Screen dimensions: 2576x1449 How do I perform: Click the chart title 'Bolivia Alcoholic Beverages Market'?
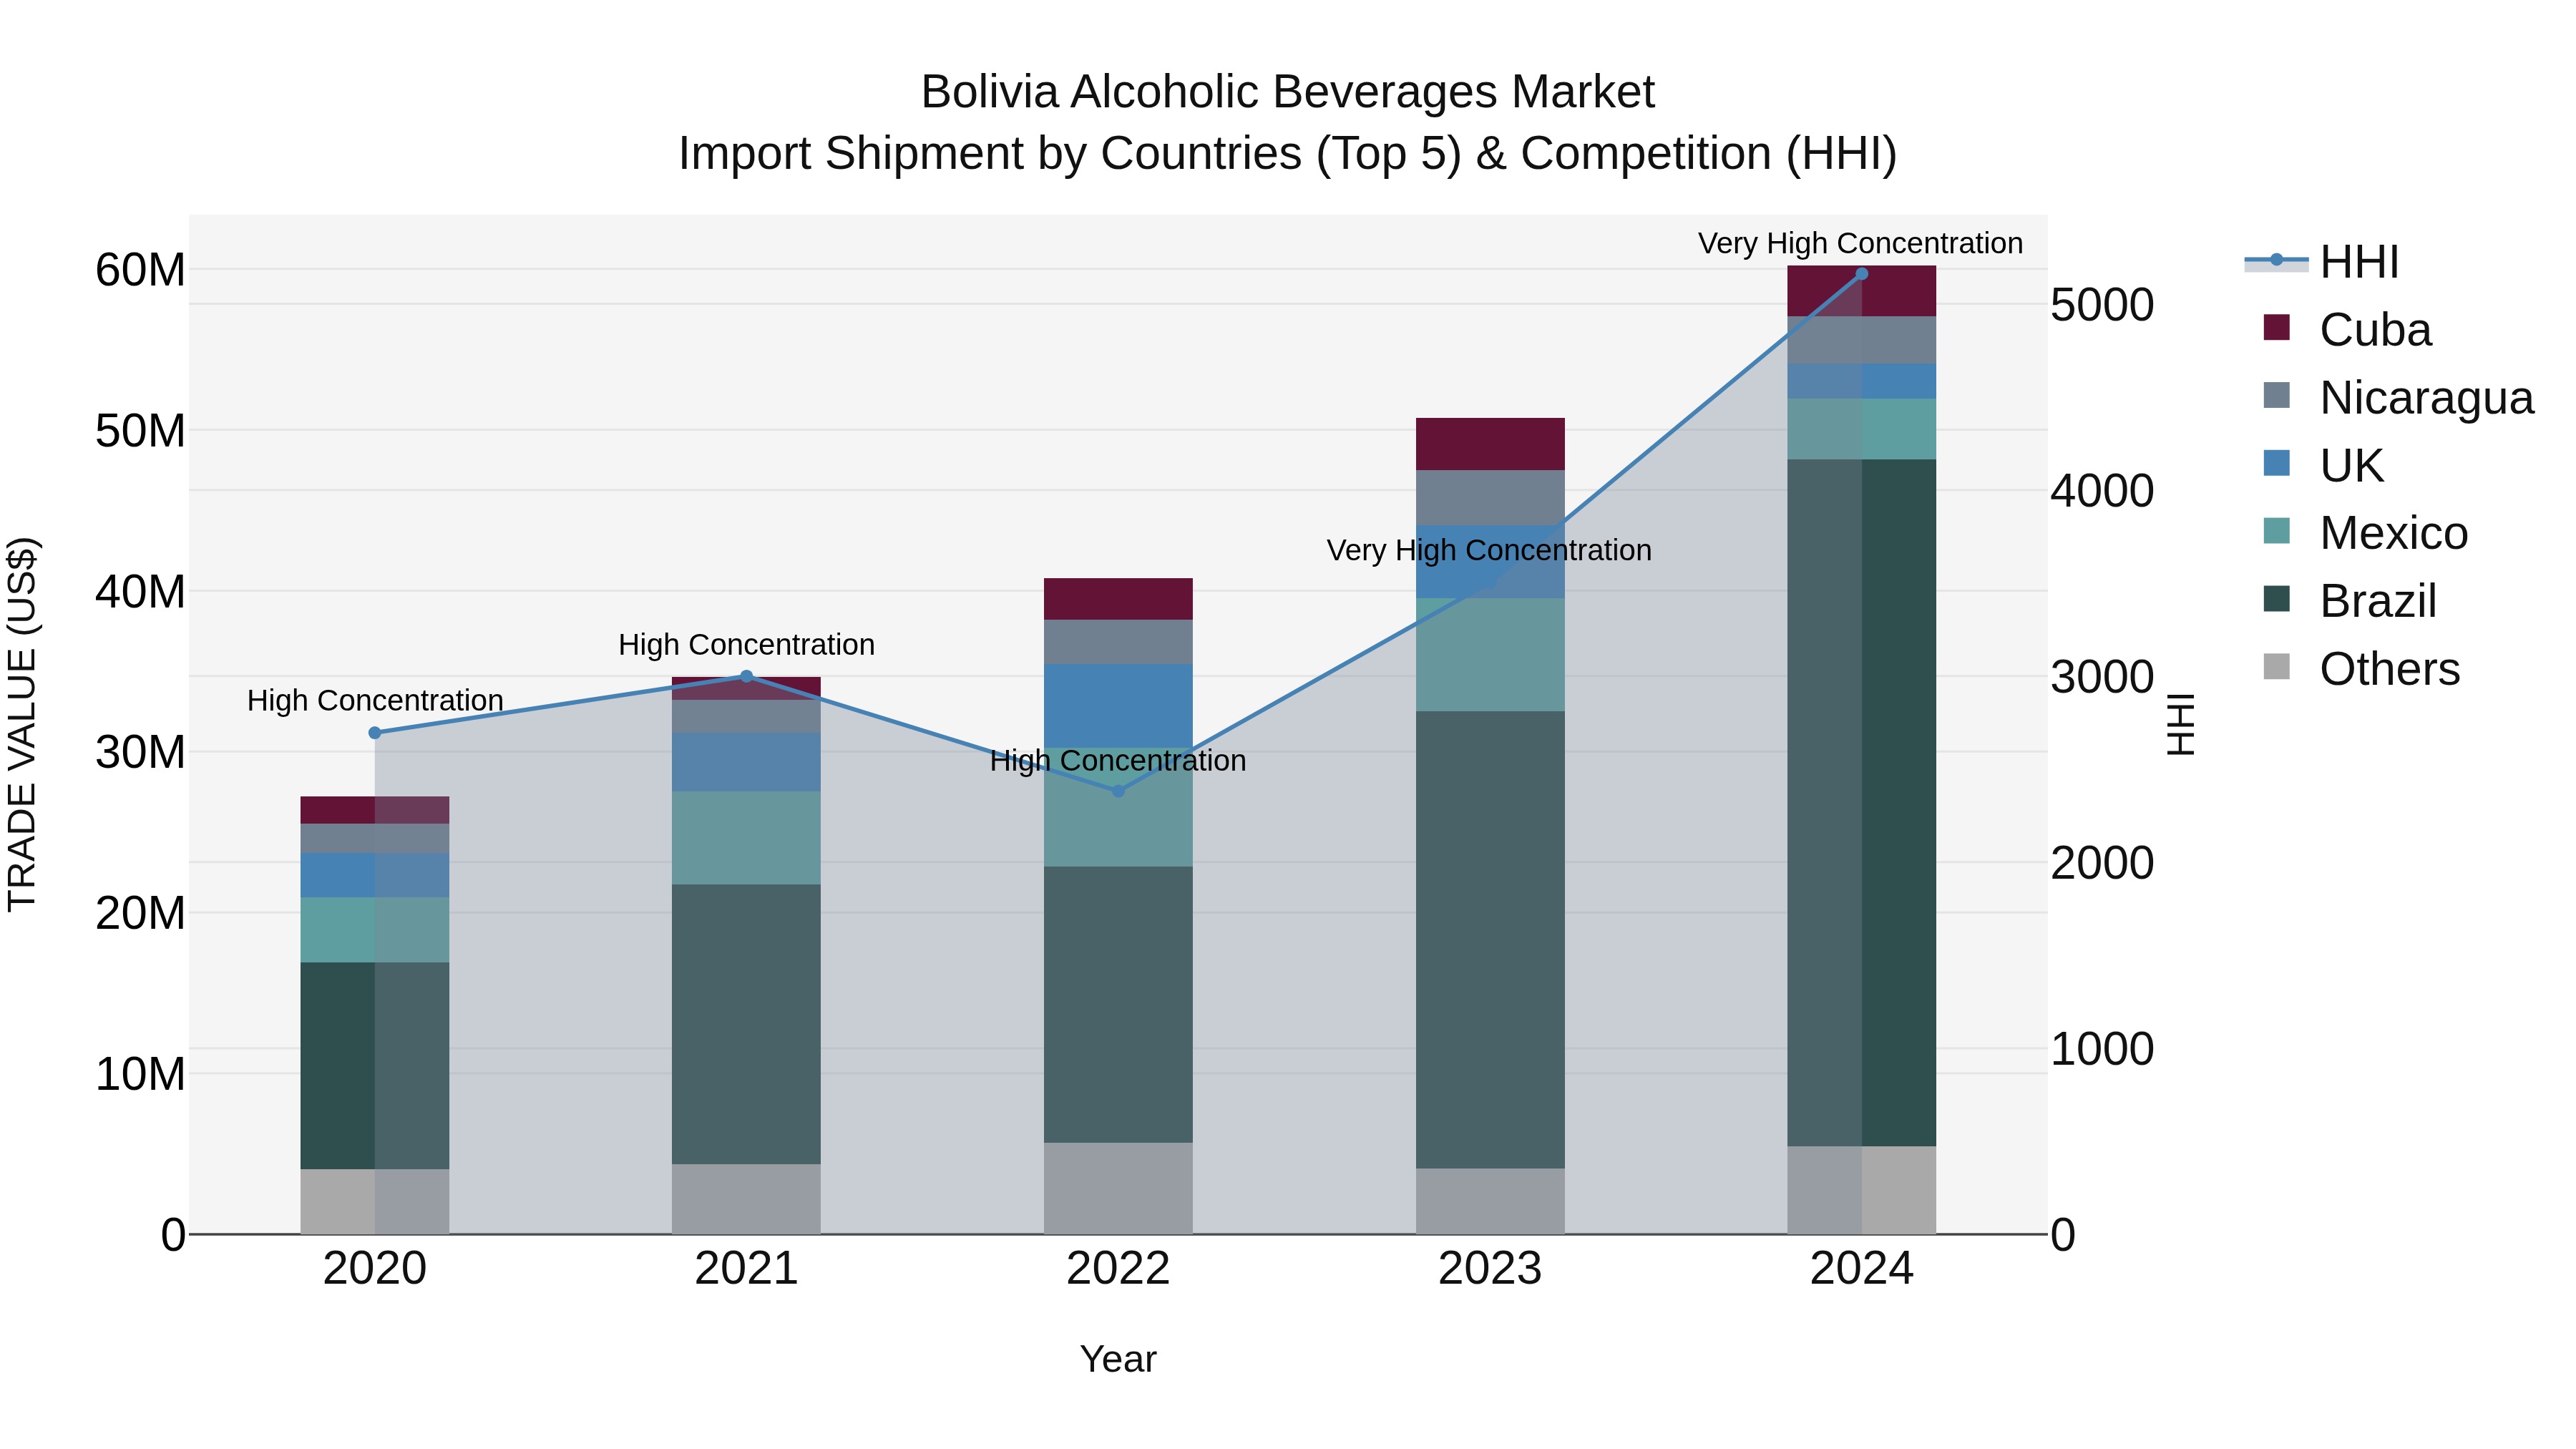pos(1288,92)
